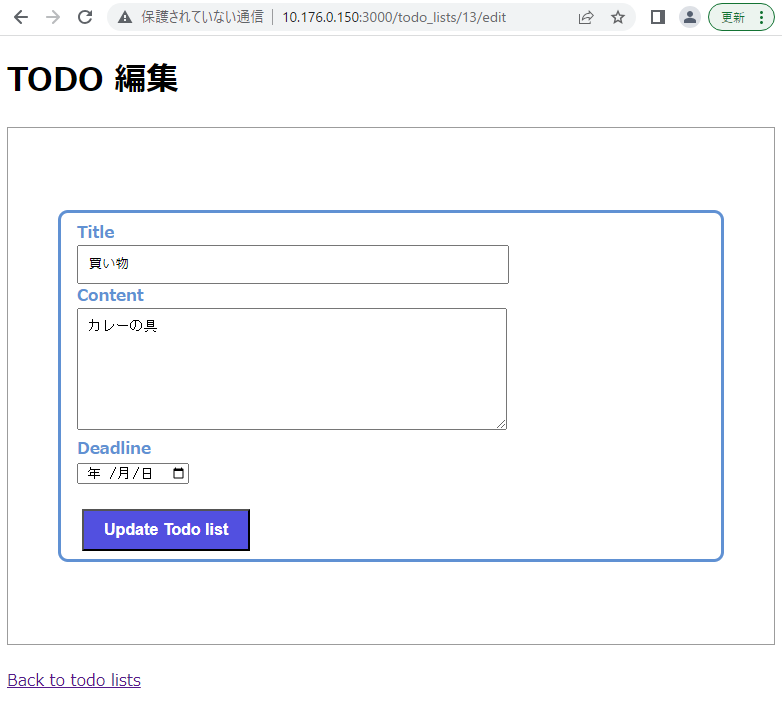782x701 pixels.
Task: Reload the current page
Action: tap(85, 17)
